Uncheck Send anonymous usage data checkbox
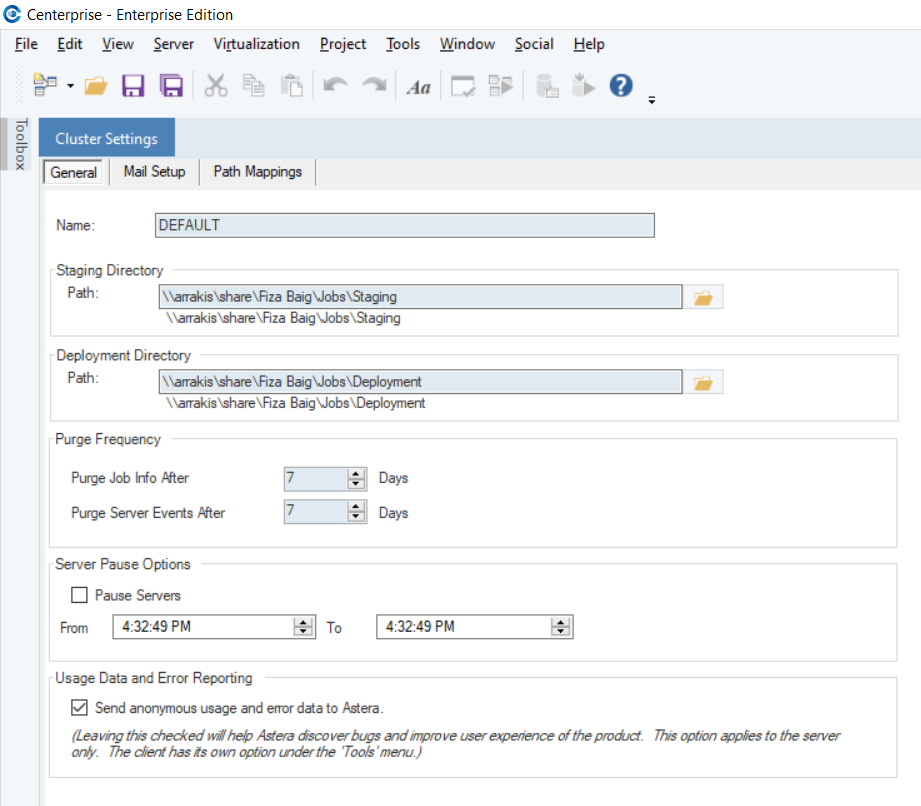This screenshot has width=921, height=806. (x=80, y=708)
